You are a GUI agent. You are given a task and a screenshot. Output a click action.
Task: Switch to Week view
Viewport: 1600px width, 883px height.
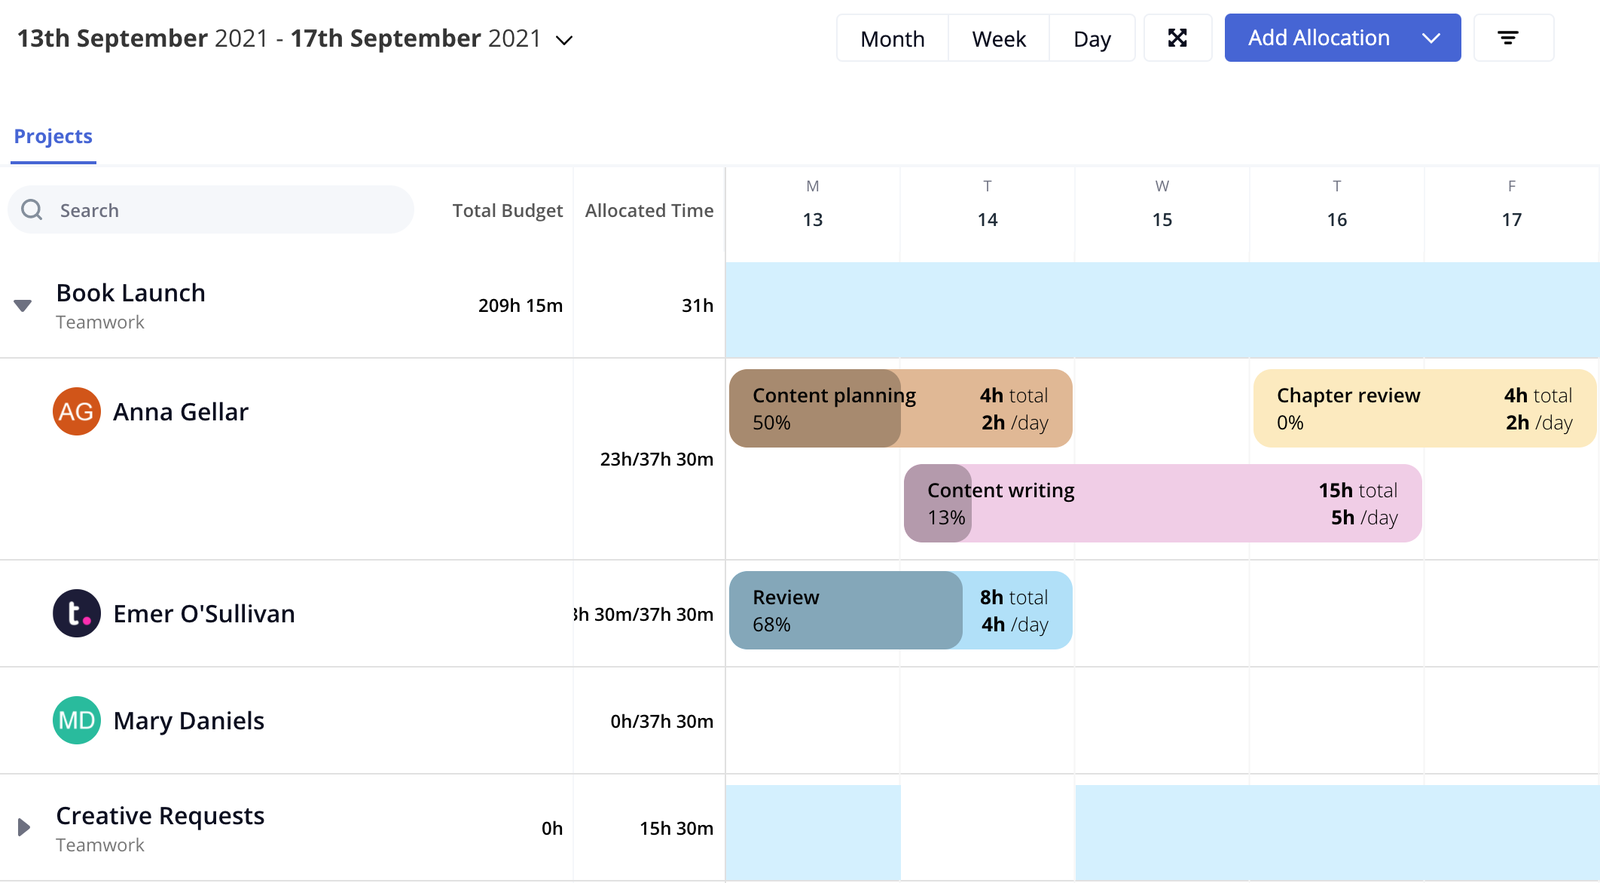click(998, 37)
